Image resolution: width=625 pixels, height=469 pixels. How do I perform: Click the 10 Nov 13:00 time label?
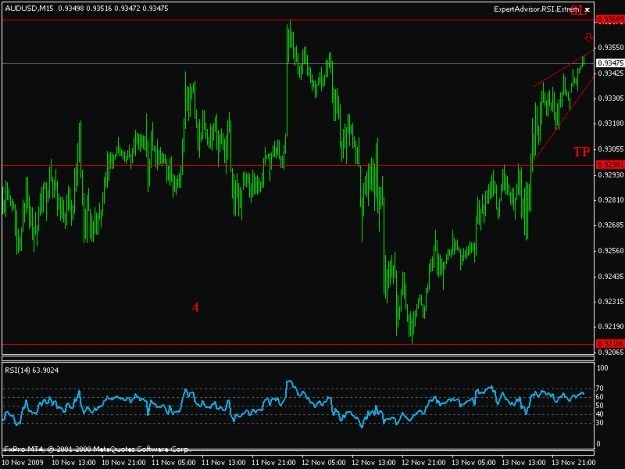pos(74,463)
